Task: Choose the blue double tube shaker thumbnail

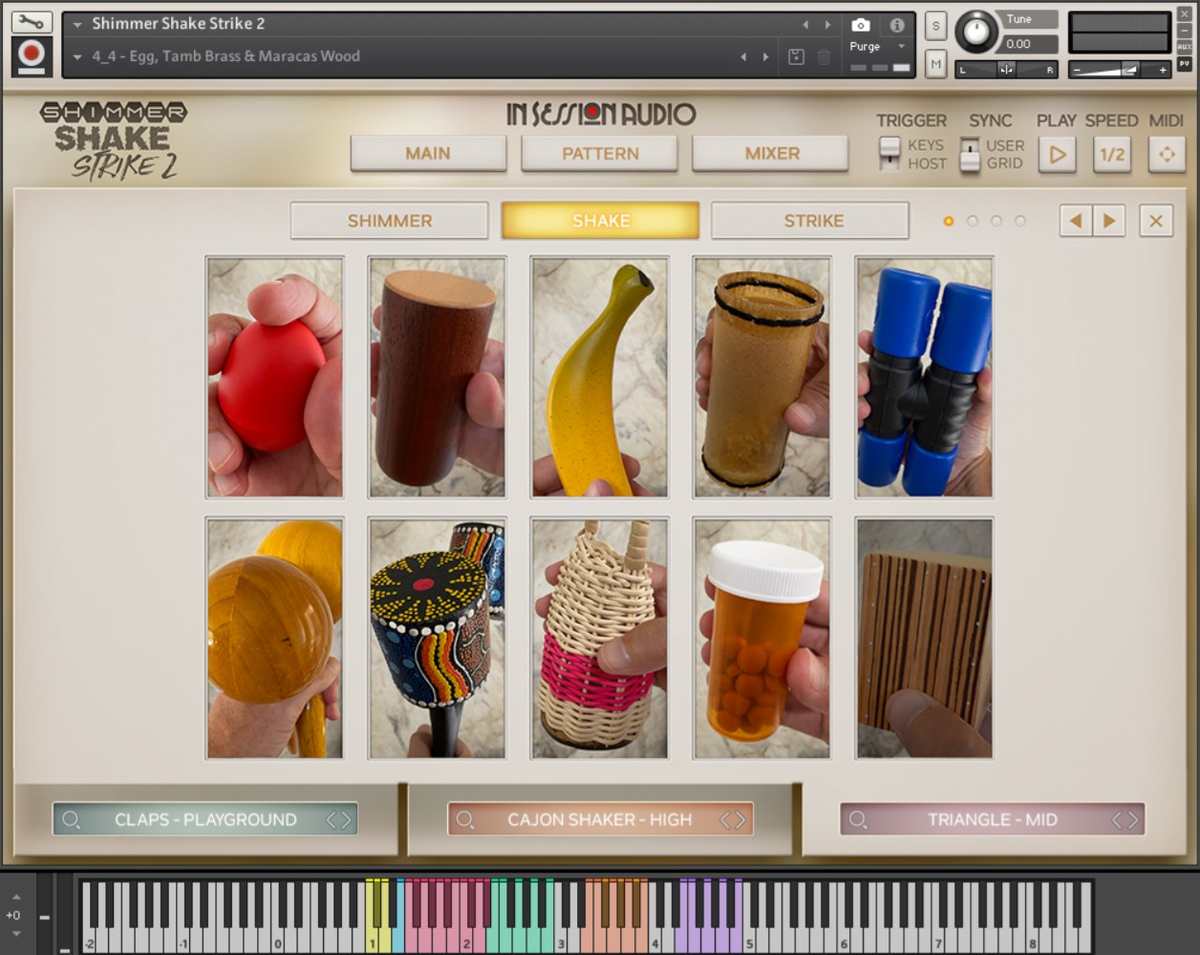Action: tap(925, 377)
